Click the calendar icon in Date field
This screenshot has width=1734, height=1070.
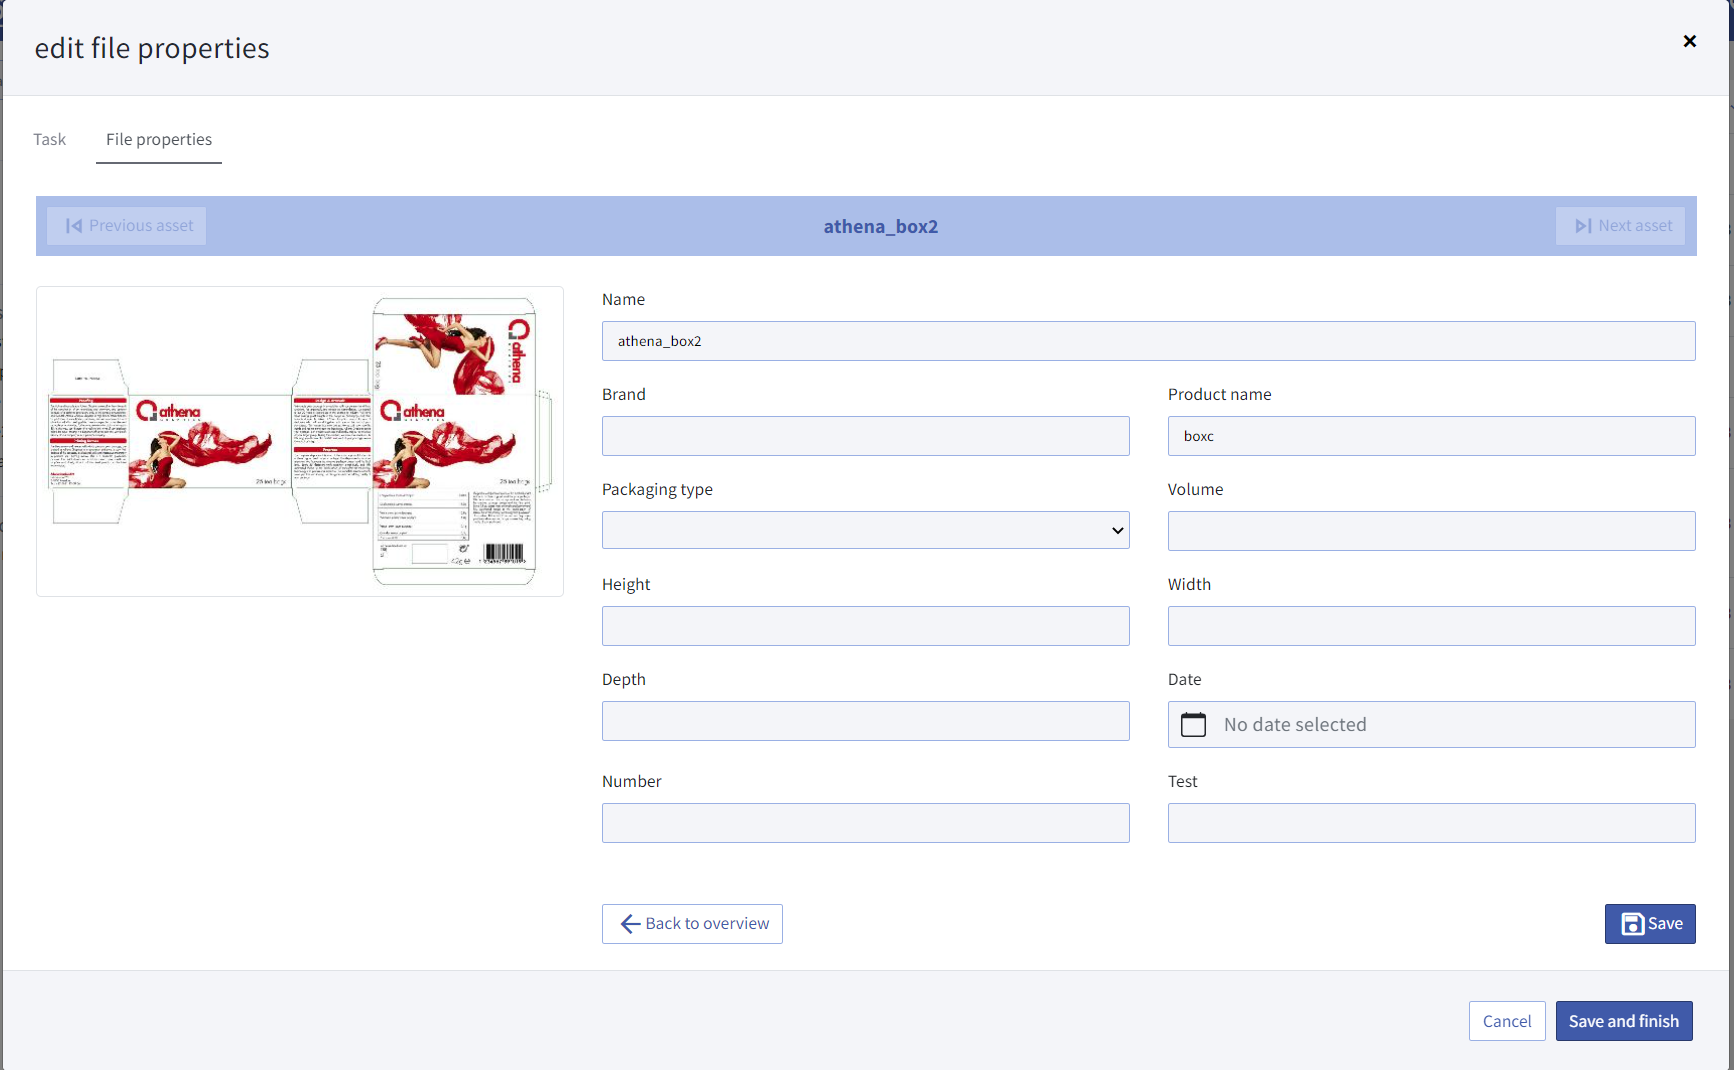(1193, 724)
